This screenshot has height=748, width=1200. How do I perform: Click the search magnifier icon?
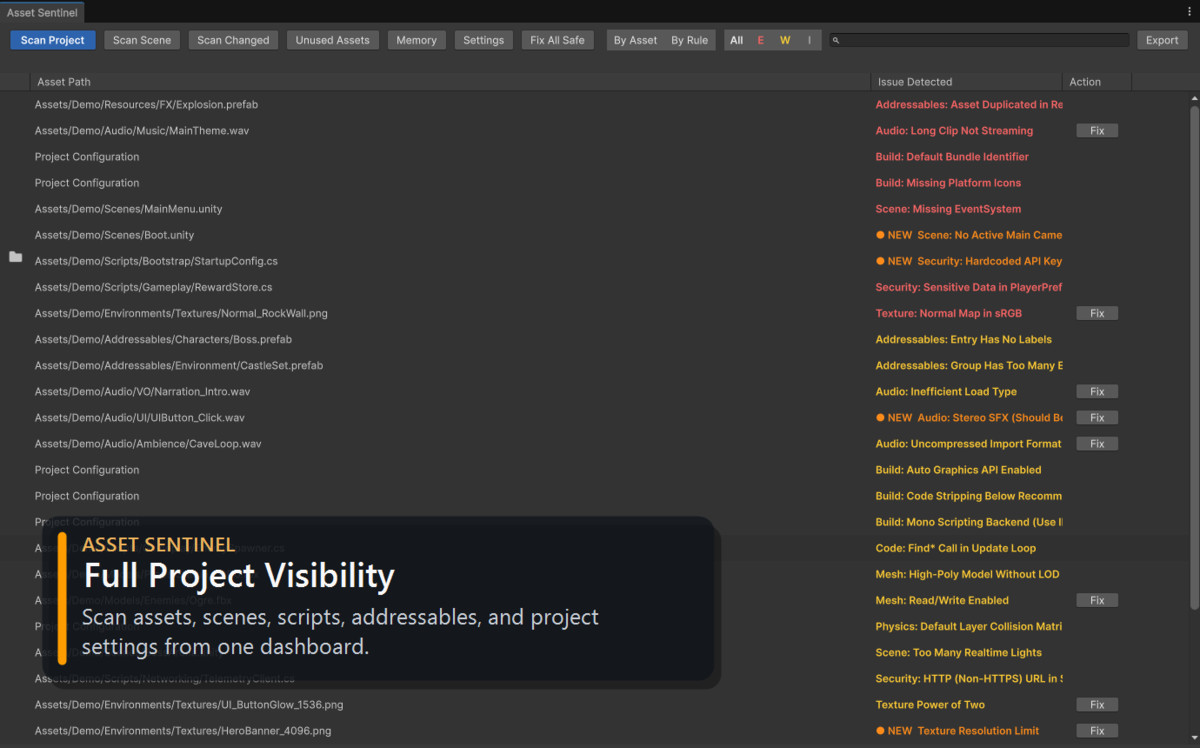[836, 41]
